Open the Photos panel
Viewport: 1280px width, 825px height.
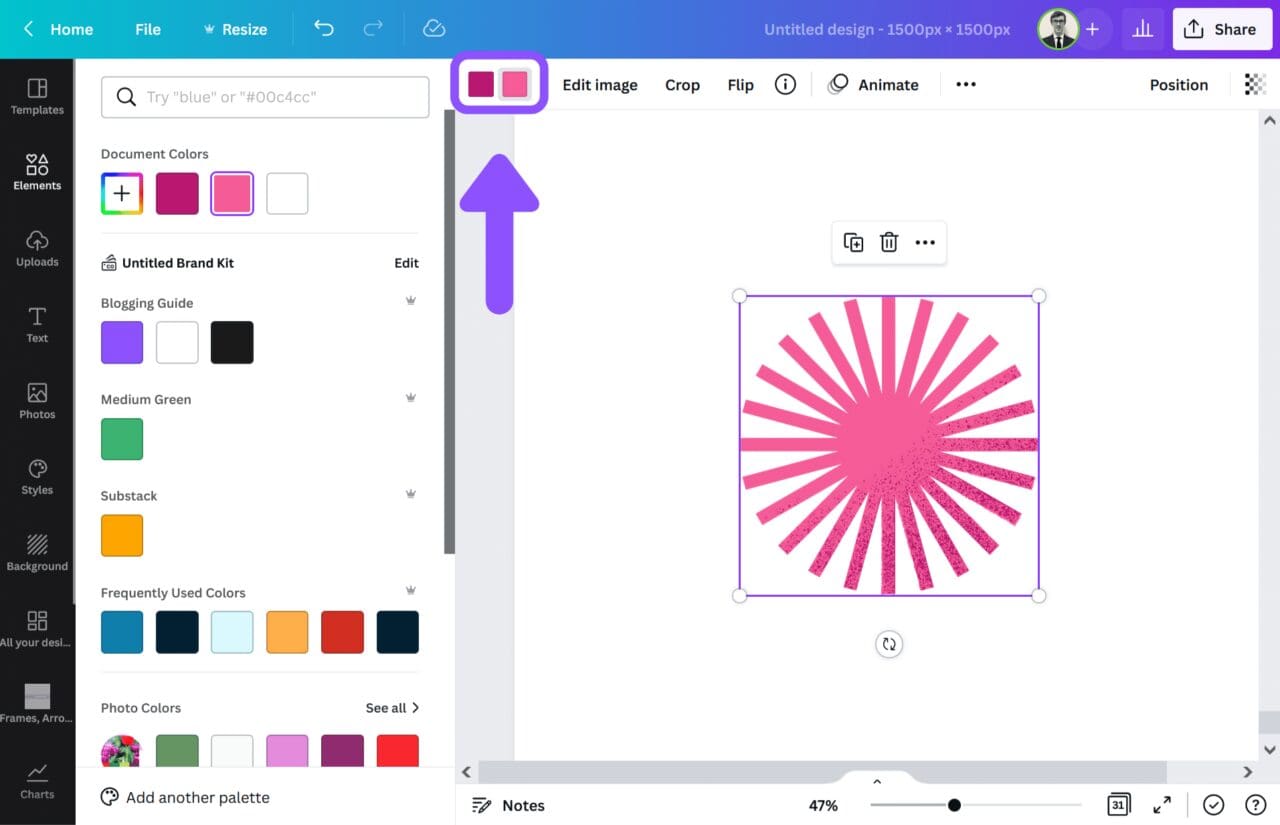(37, 400)
